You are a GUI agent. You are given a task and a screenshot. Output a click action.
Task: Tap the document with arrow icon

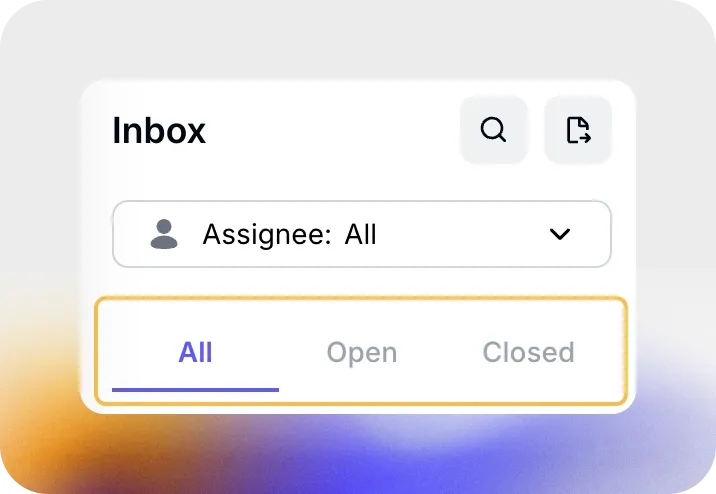(578, 130)
